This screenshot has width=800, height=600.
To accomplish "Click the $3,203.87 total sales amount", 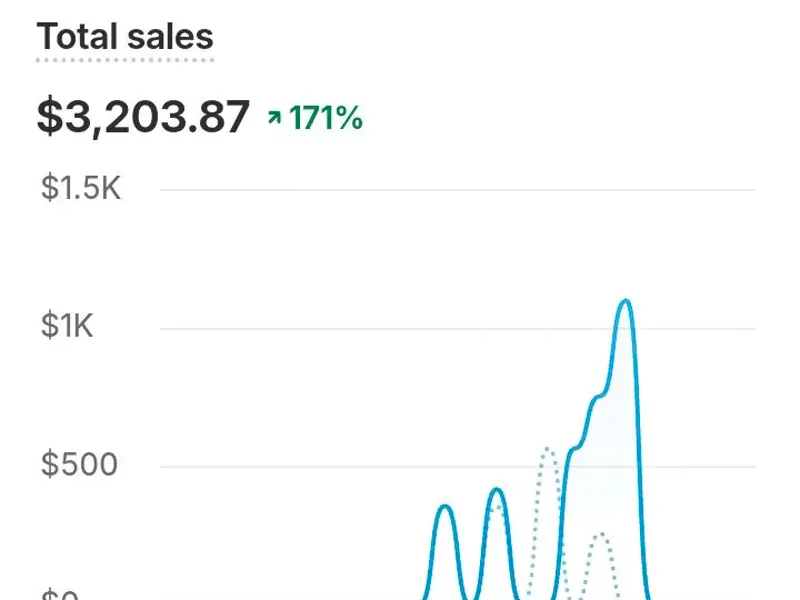I will tap(143, 118).
